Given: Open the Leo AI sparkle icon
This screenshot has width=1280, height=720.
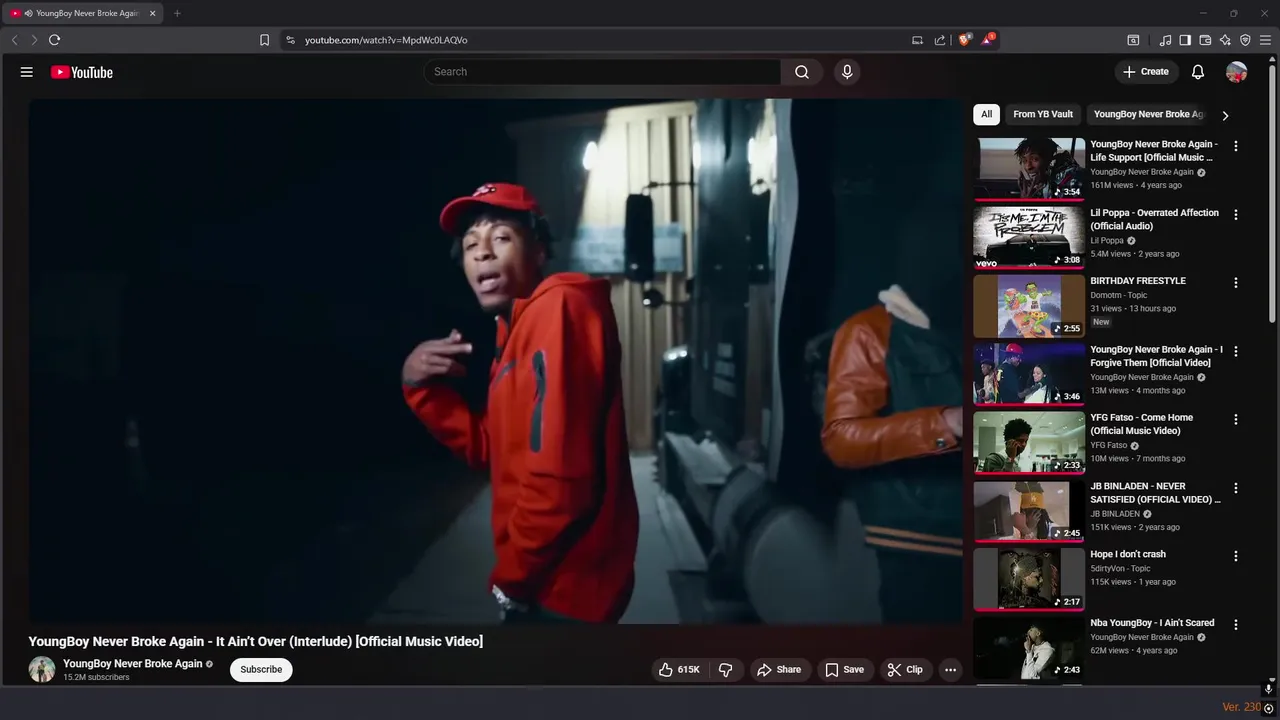Looking at the screenshot, I should (1225, 40).
